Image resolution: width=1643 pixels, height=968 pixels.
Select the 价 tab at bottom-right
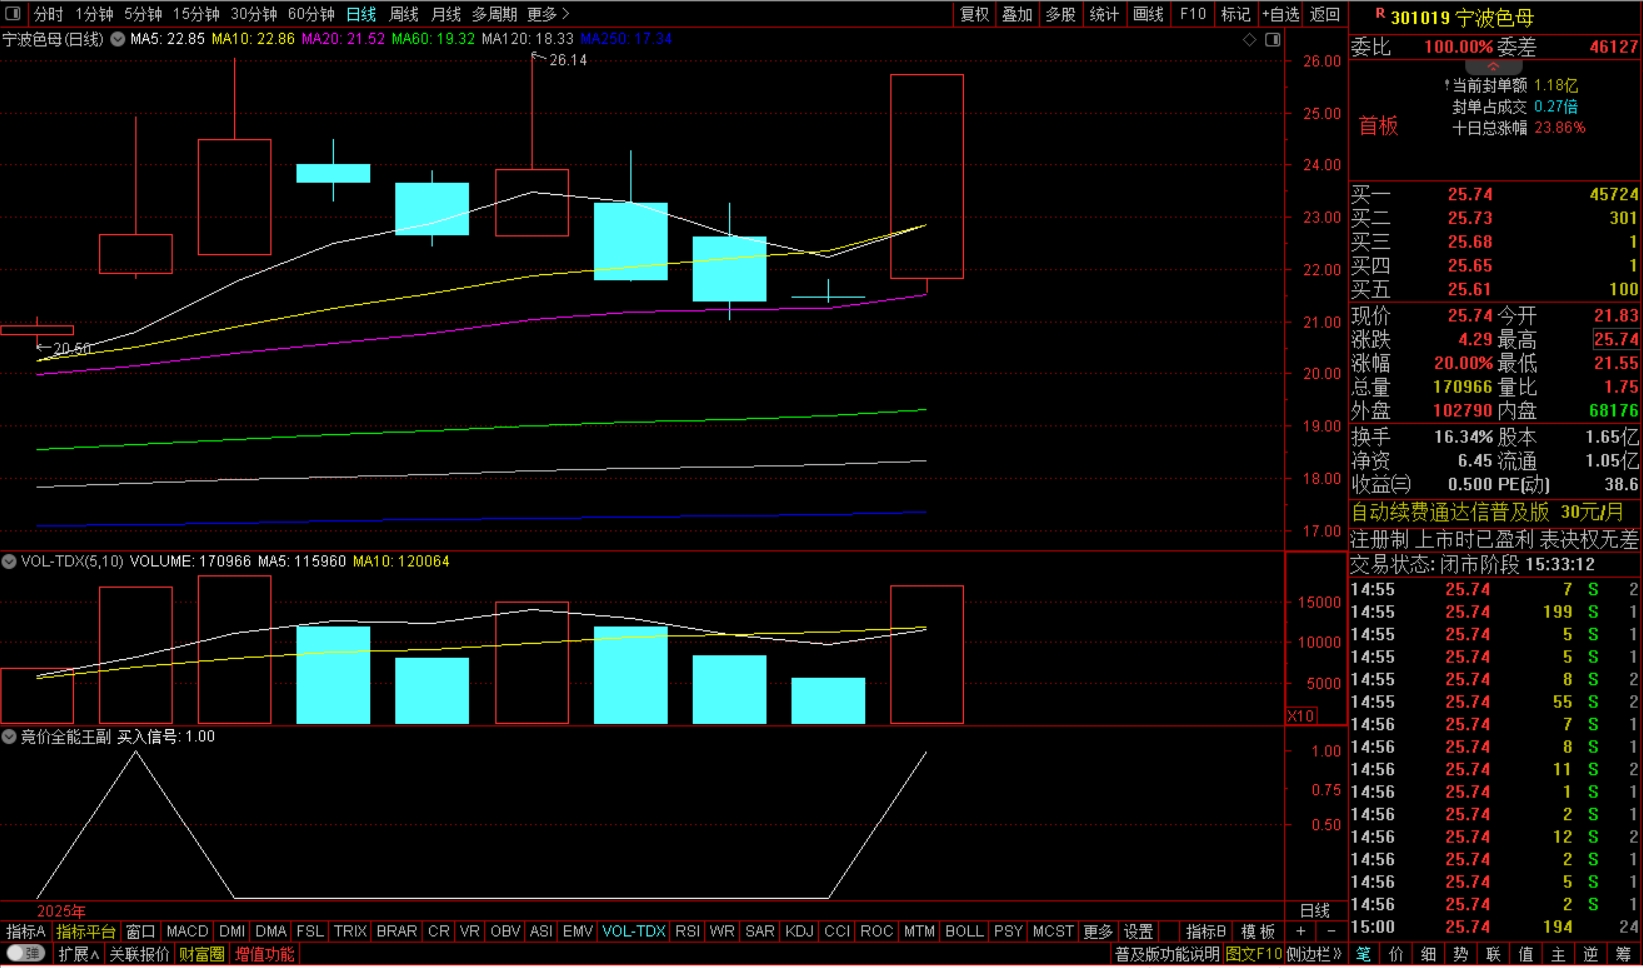[1396, 954]
